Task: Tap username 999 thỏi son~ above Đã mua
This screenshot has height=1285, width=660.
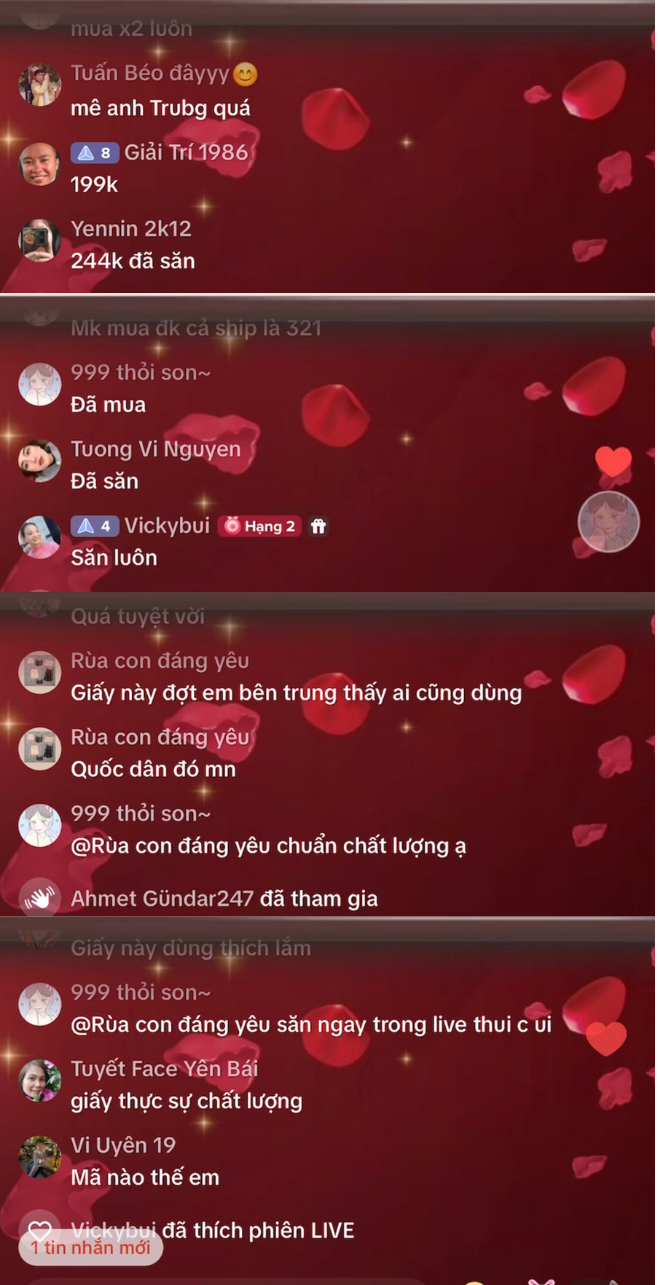Action: coord(141,373)
